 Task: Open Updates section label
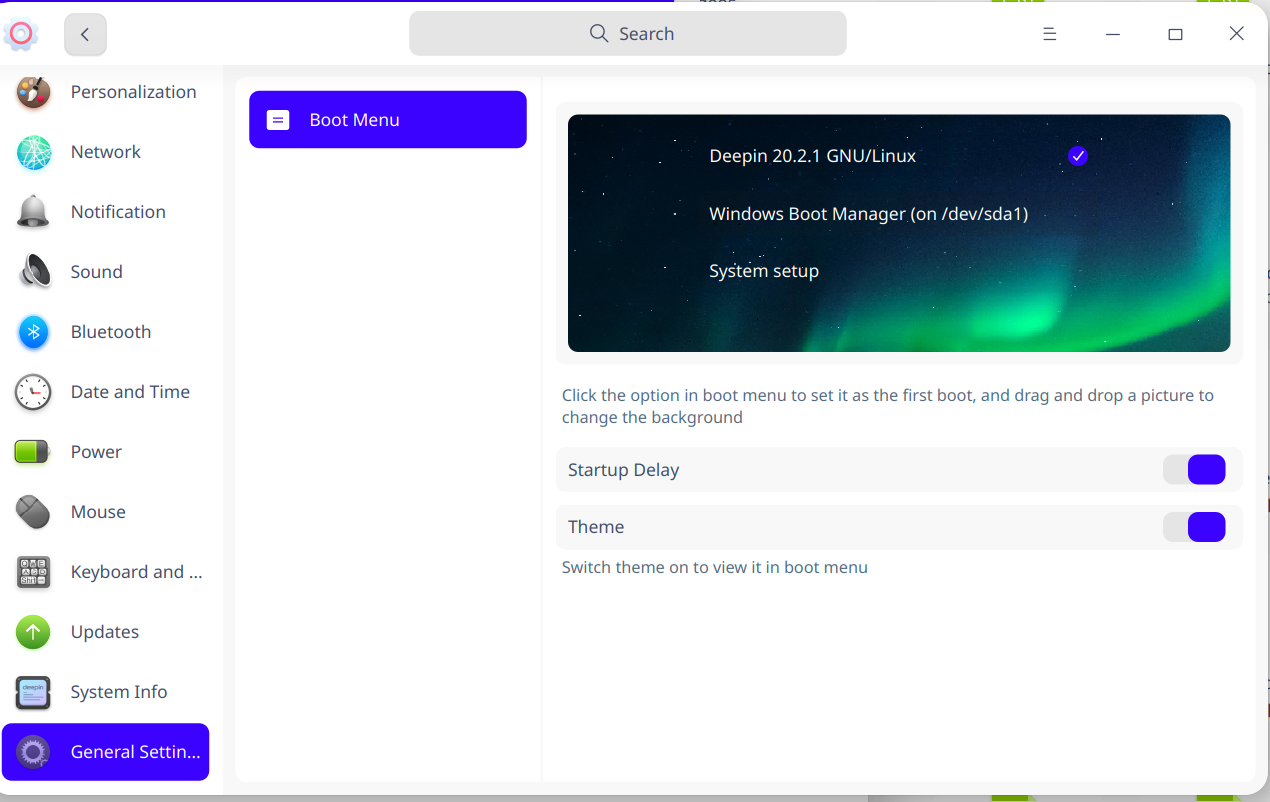(105, 632)
